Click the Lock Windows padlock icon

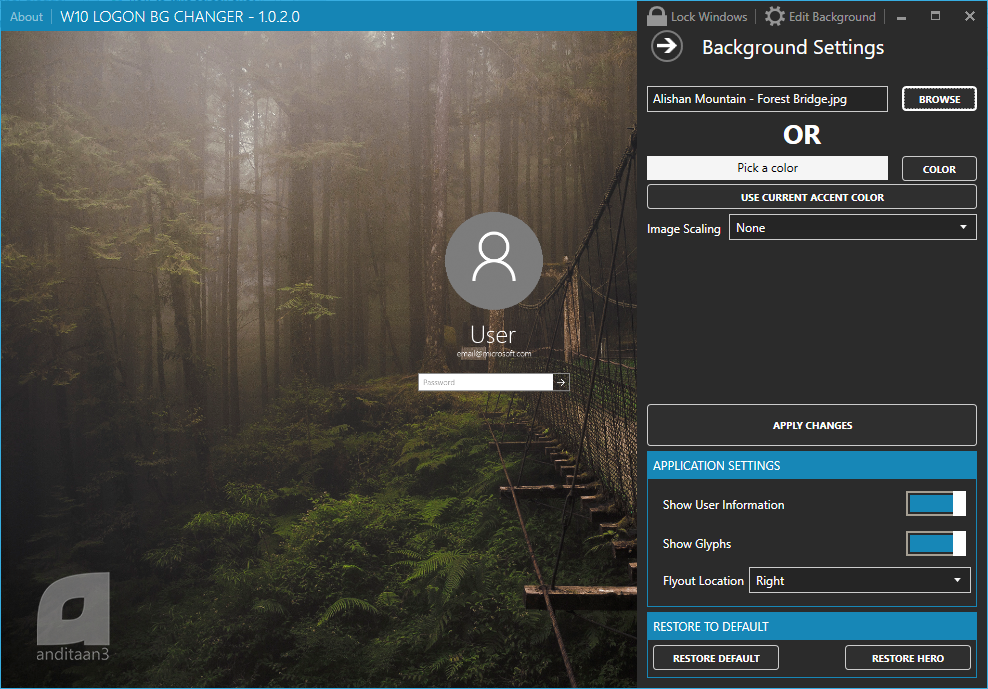point(657,16)
